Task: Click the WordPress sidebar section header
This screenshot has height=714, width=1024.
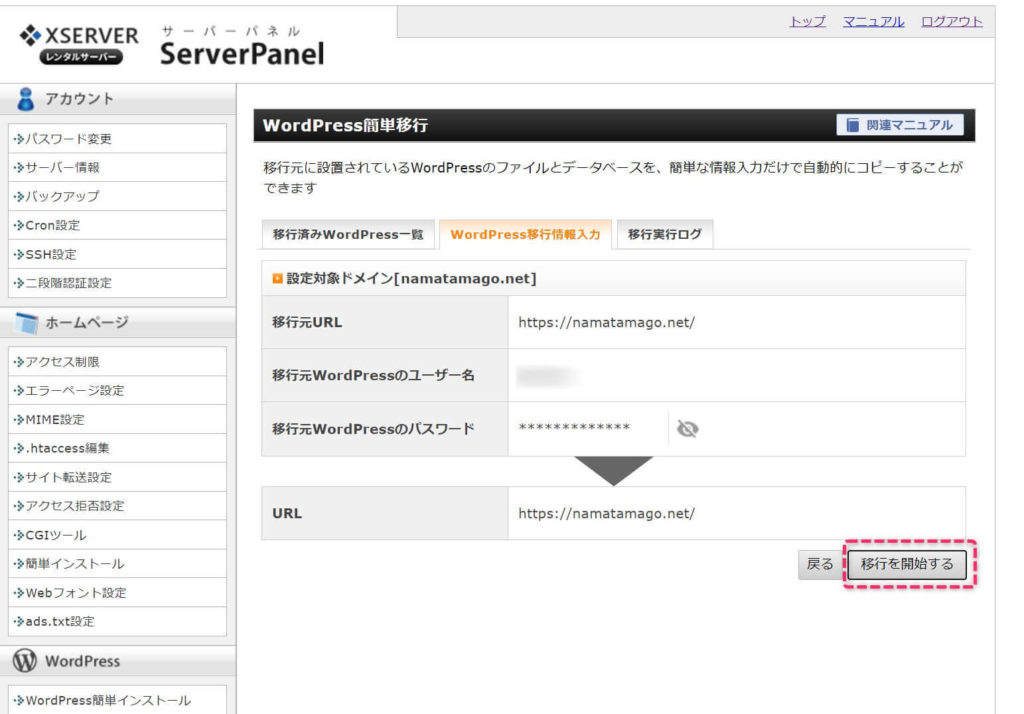Action: (118, 660)
